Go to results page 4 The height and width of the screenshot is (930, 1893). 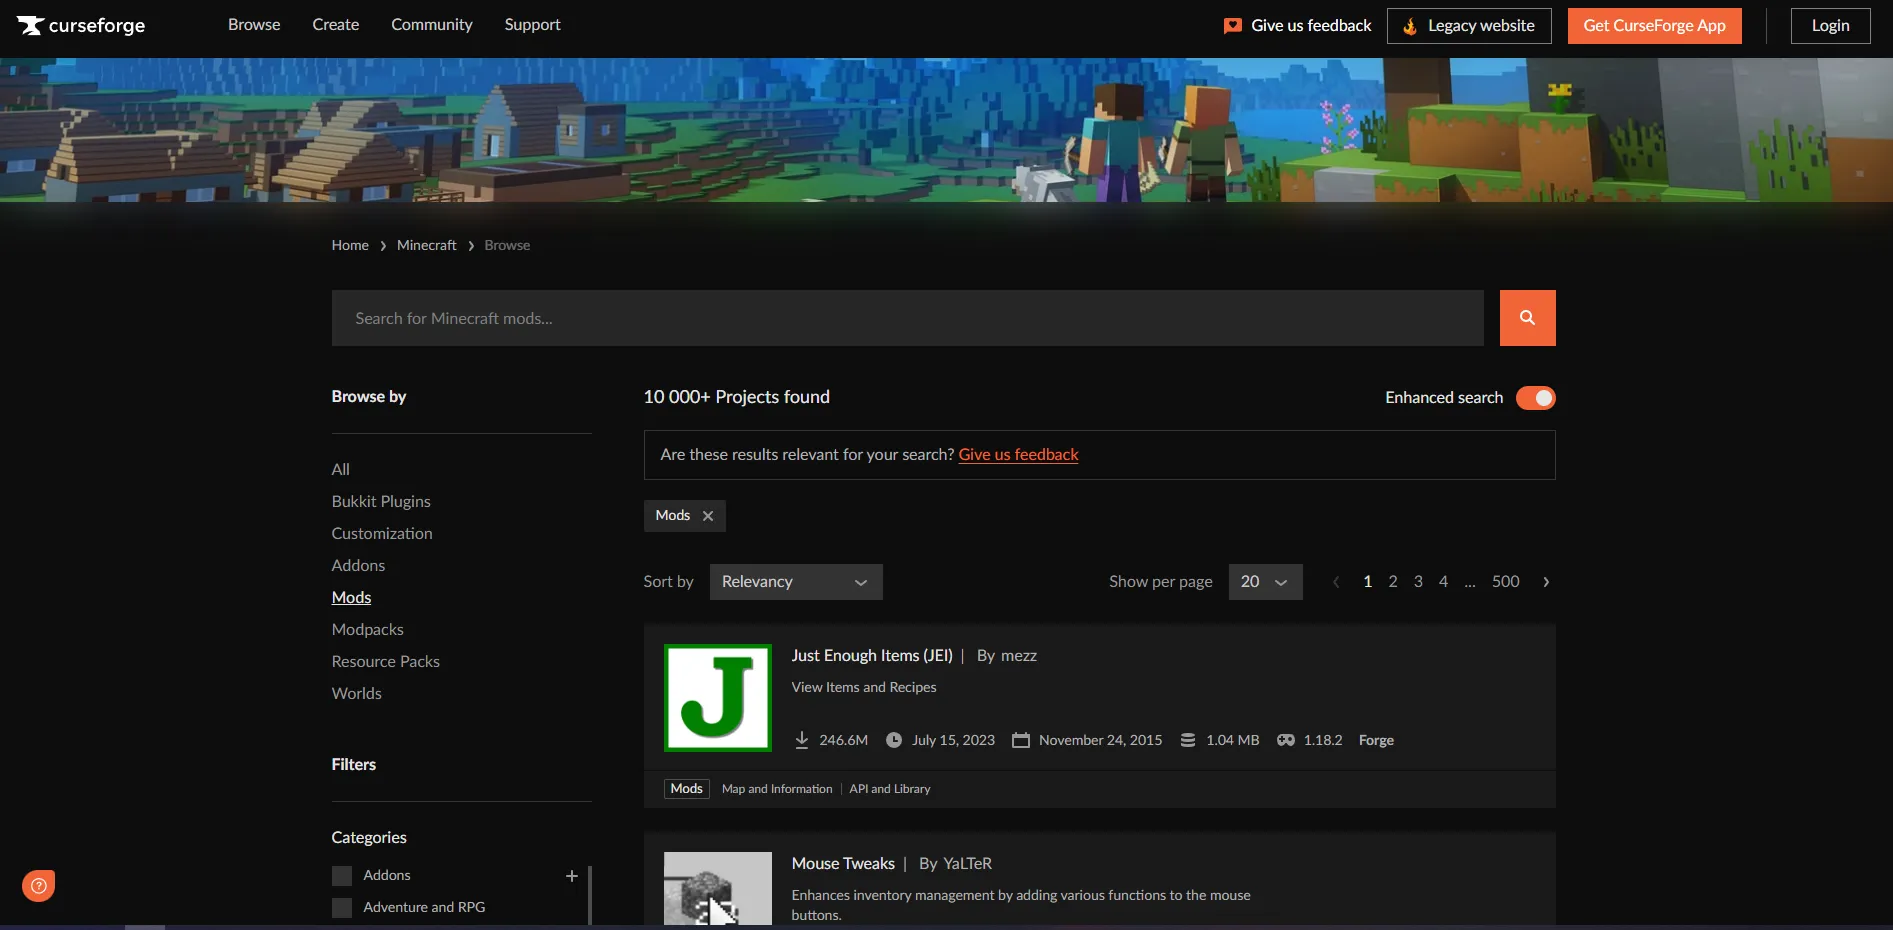tap(1443, 582)
